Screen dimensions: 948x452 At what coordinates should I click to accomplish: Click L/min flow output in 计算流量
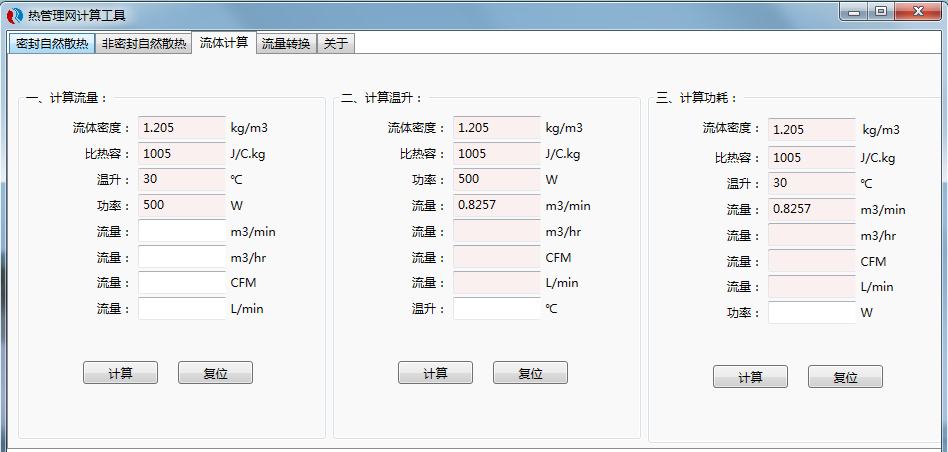click(x=182, y=309)
